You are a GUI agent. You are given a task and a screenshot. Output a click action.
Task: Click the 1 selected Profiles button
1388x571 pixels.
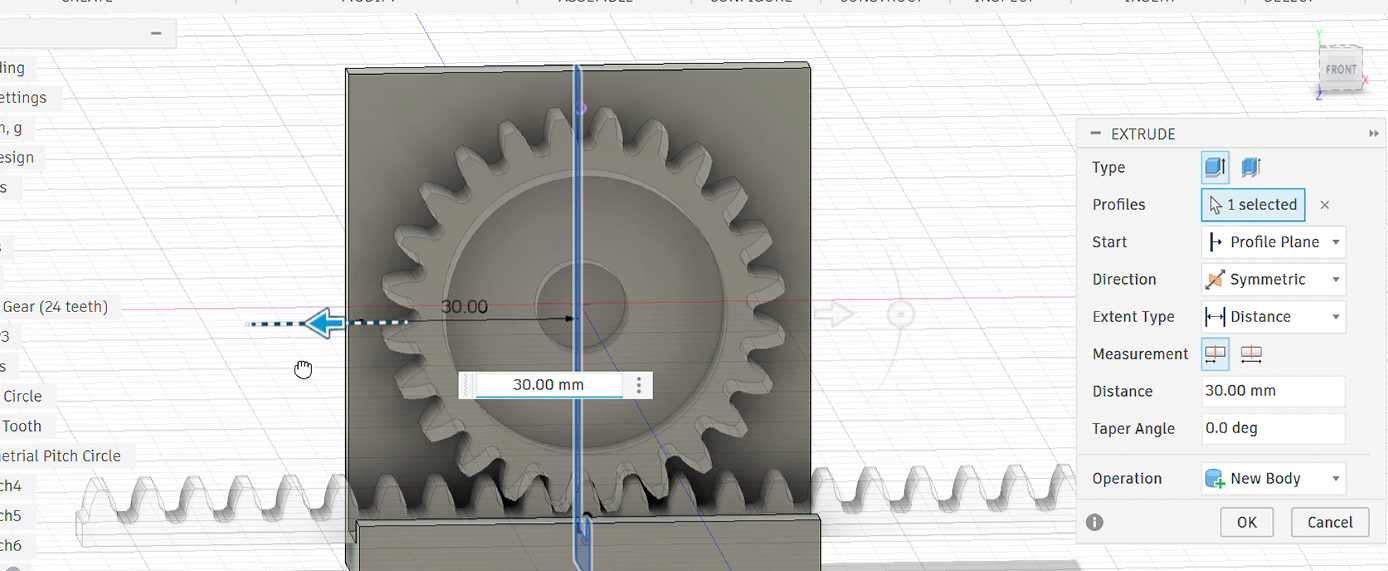pos(1253,204)
